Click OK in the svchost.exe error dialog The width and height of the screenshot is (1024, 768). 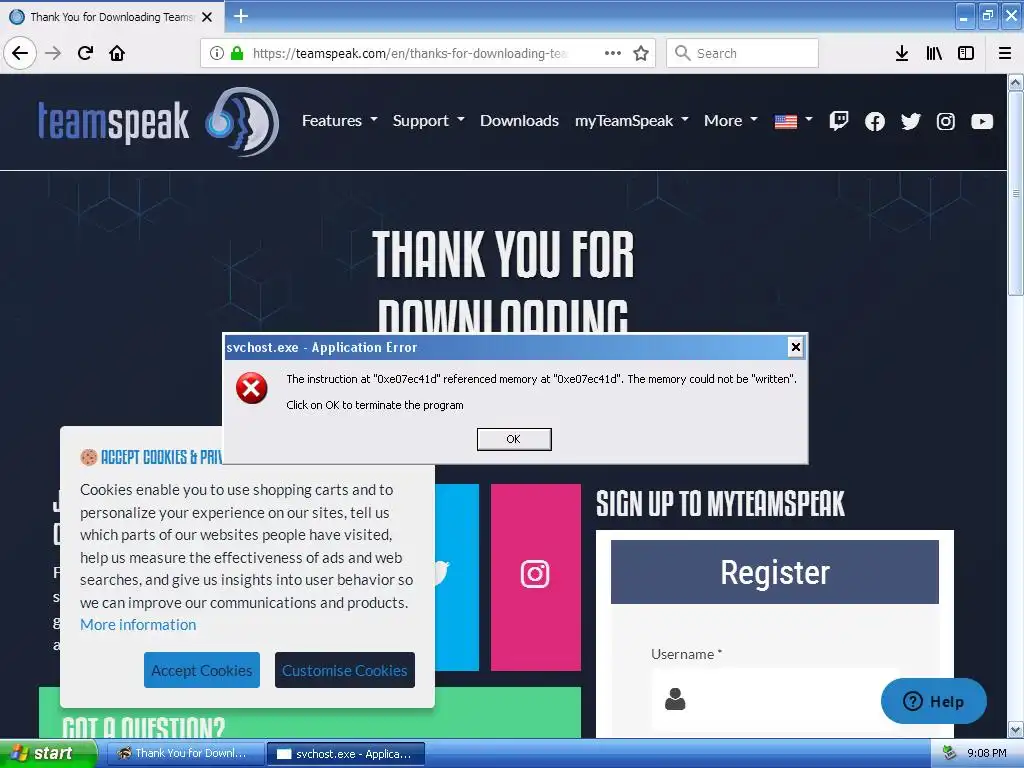point(514,439)
